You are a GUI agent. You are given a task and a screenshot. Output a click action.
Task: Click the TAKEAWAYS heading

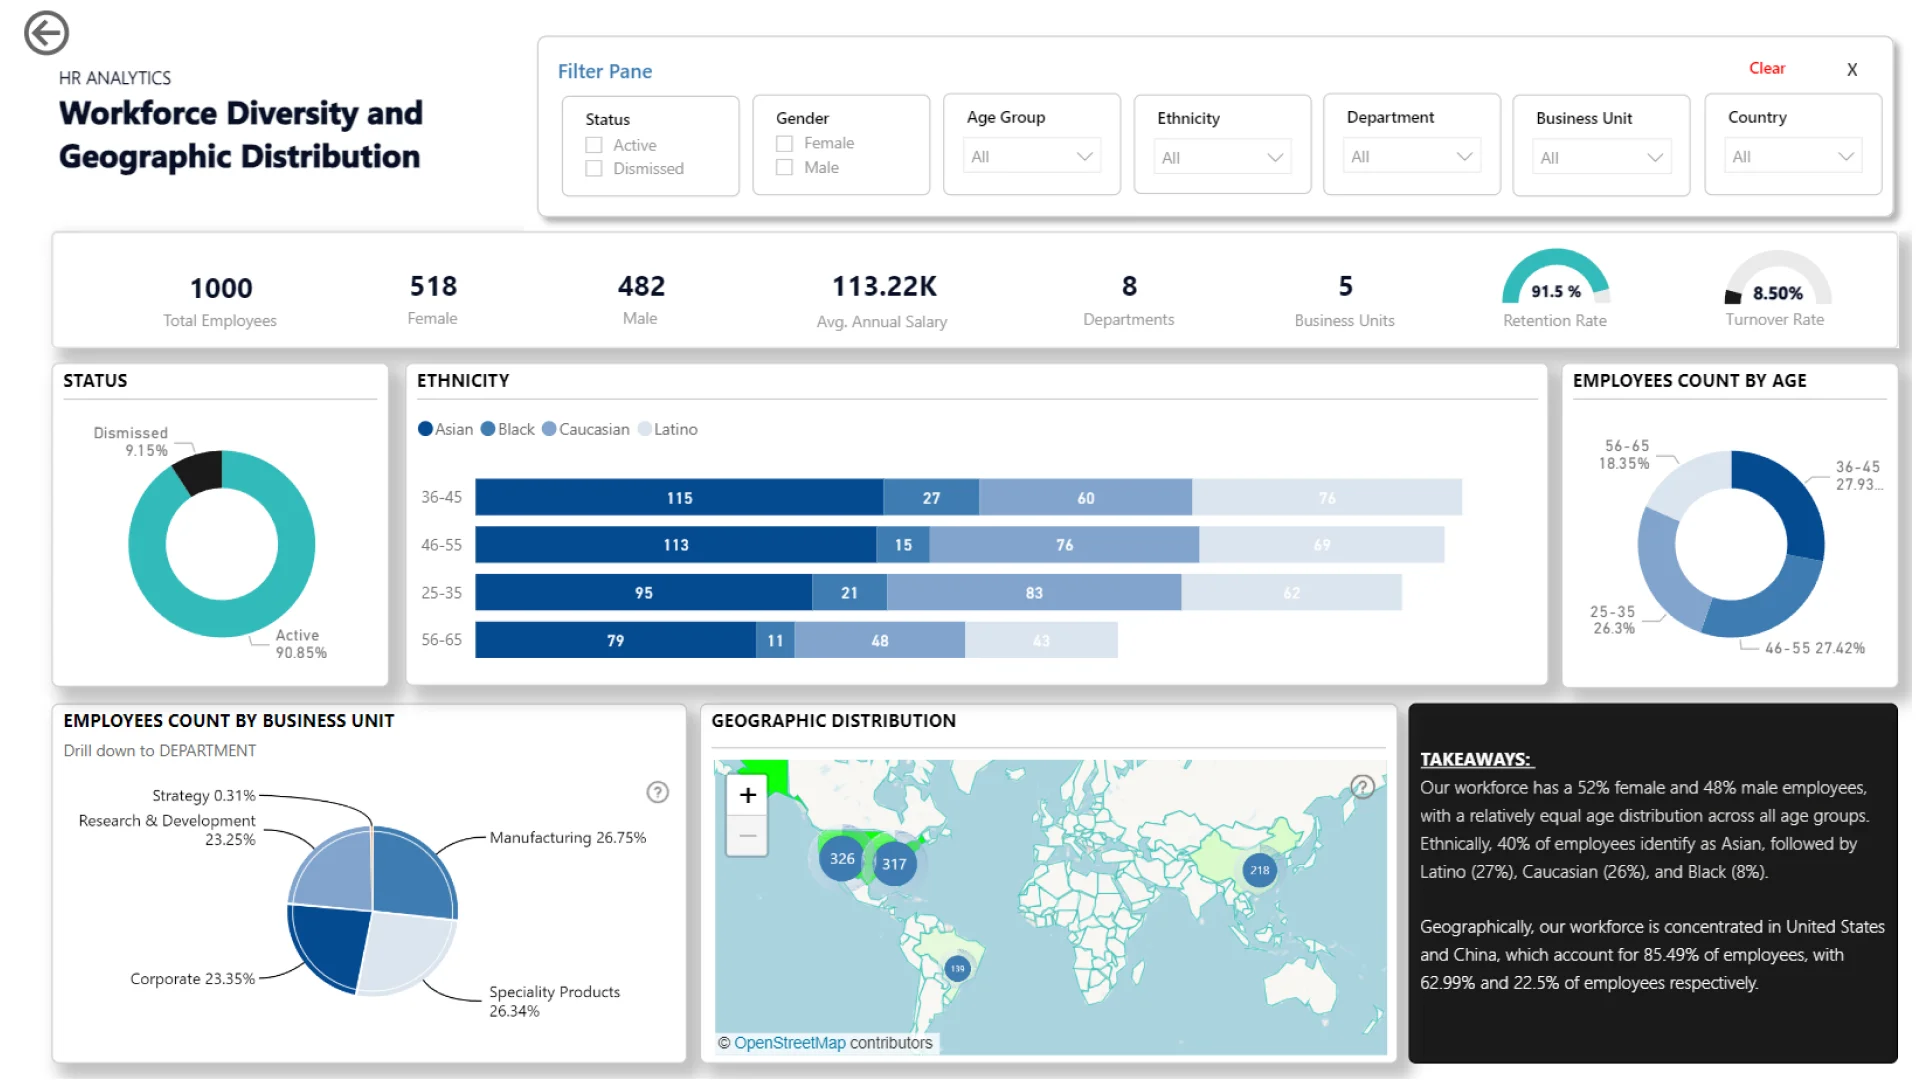[x=1476, y=759]
